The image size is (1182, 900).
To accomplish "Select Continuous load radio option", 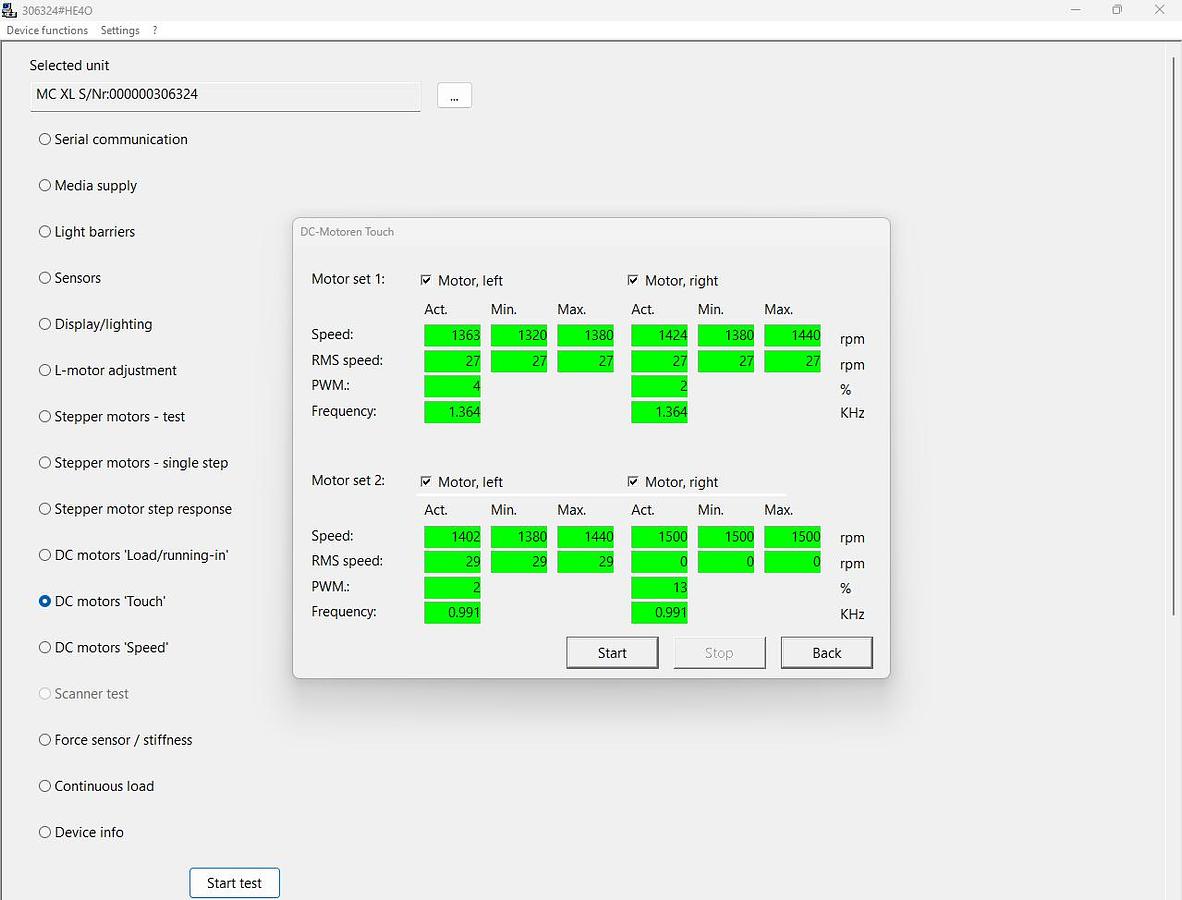I will pos(96,786).
